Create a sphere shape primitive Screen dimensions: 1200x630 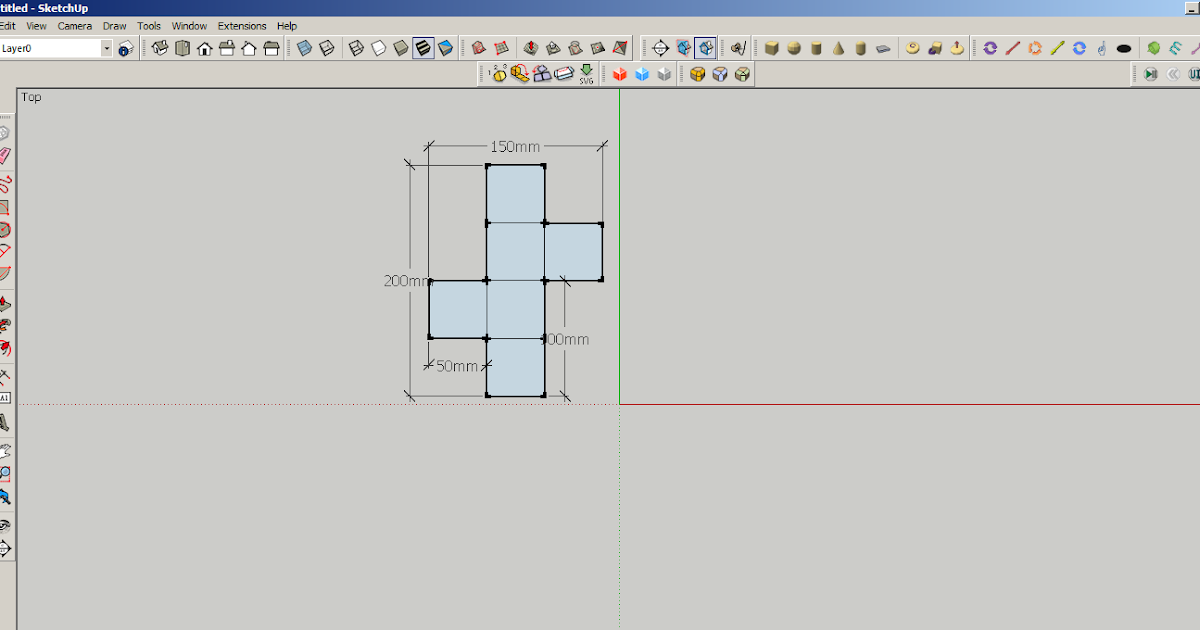(x=794, y=47)
